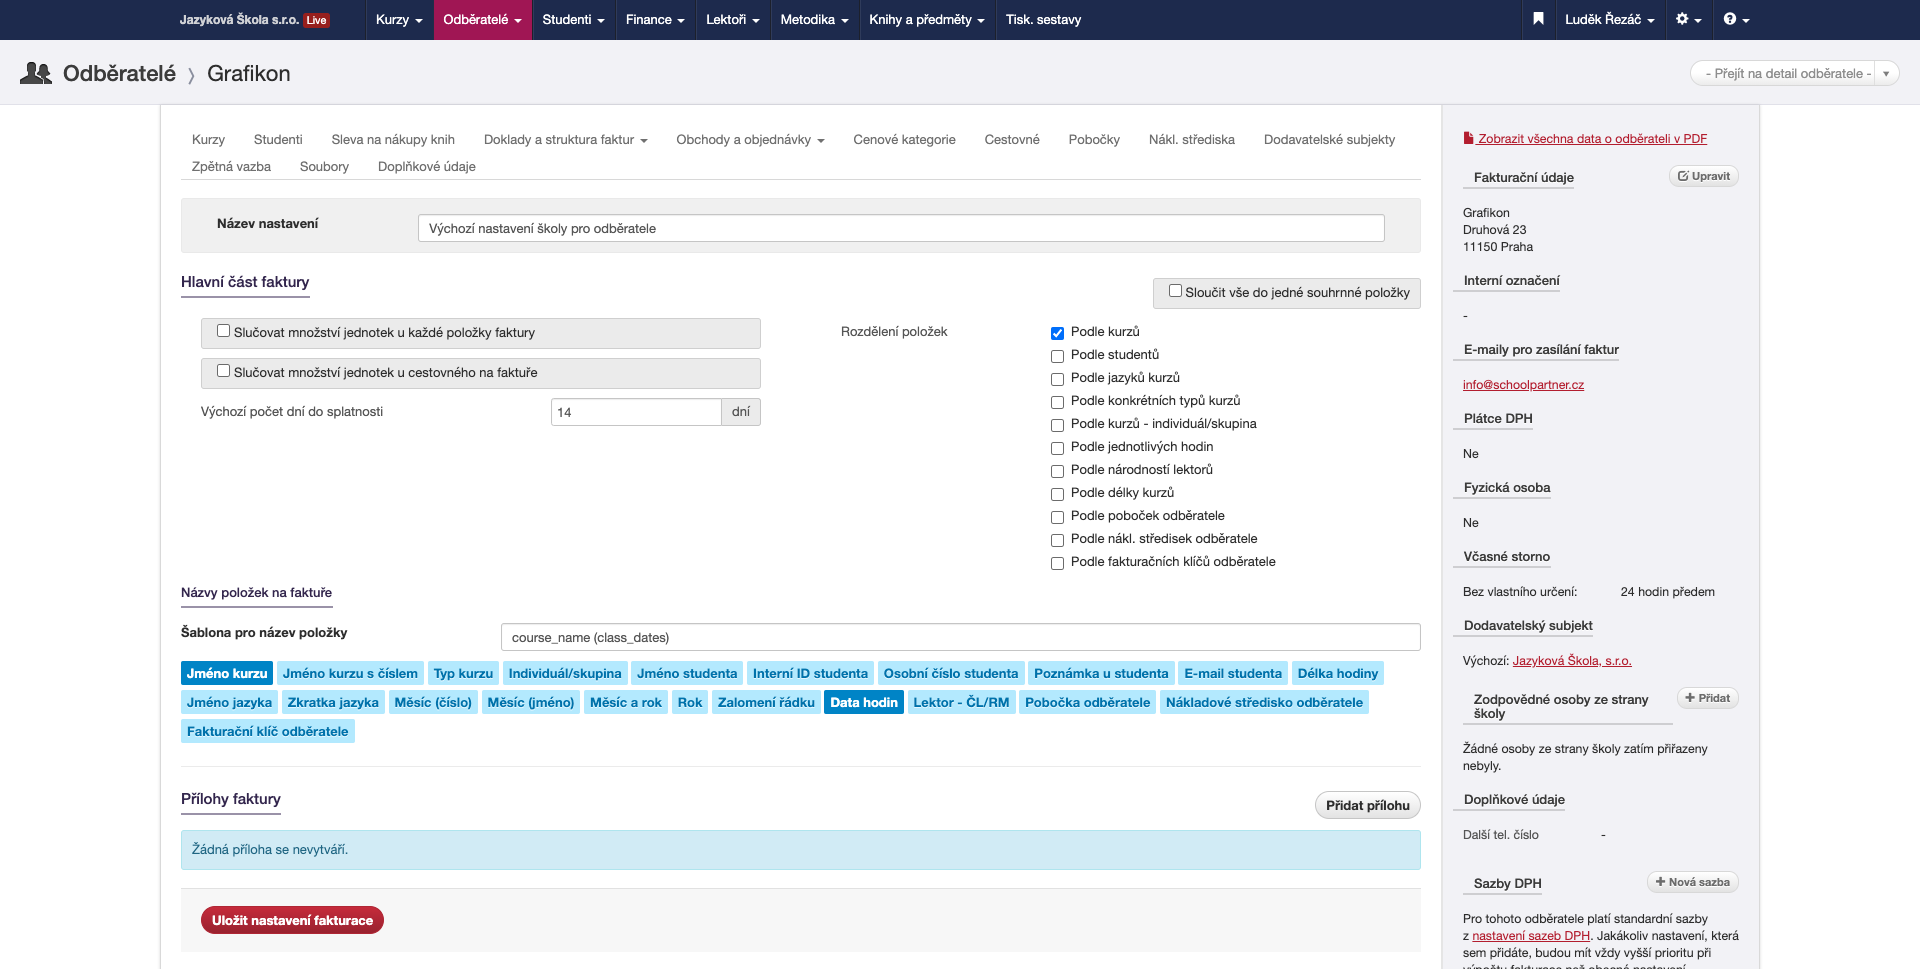1920x969 pixels.
Task: Click the Odběratelé breadcrumb heading
Action: point(119,73)
